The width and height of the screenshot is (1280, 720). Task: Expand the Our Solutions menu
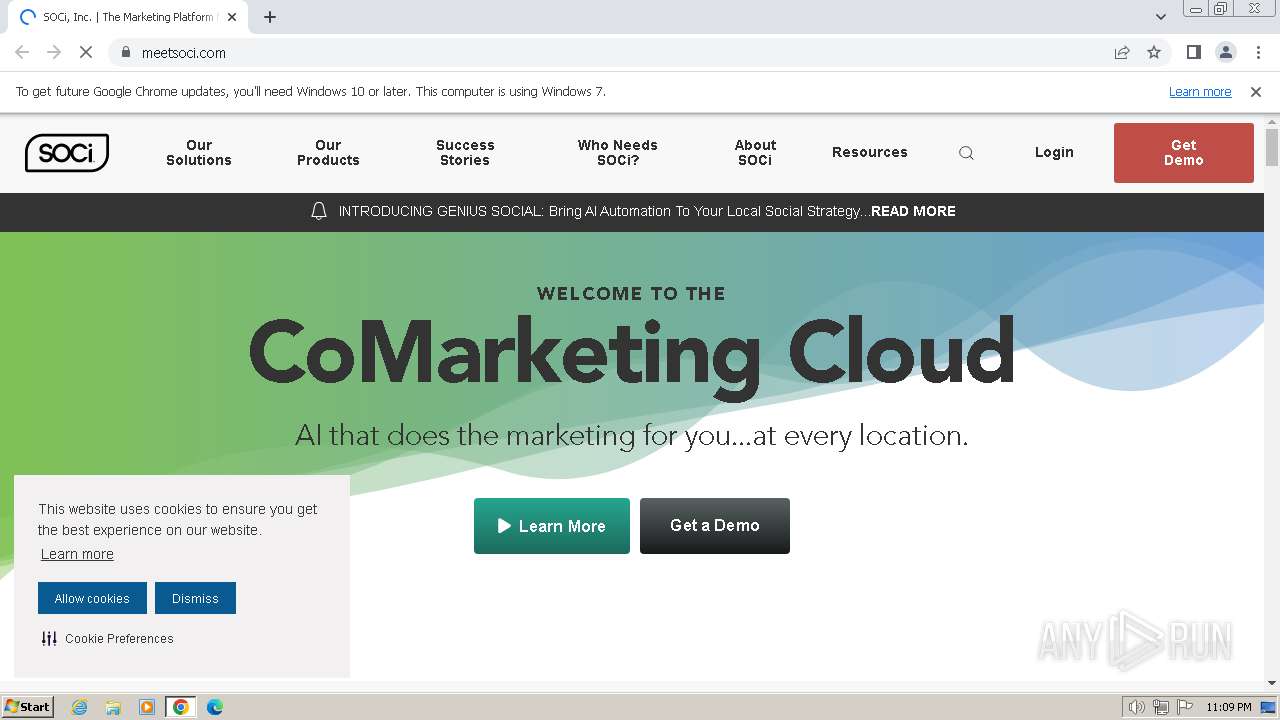199,153
